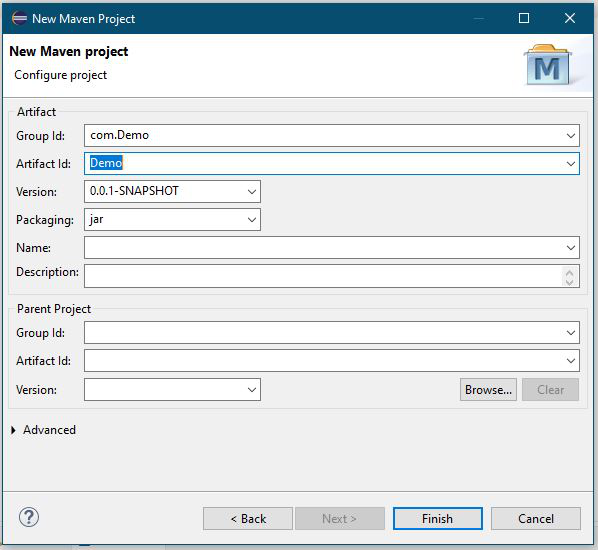The height and width of the screenshot is (550, 598).
Task: Close the New Maven Project dialog
Action: [x=570, y=18]
